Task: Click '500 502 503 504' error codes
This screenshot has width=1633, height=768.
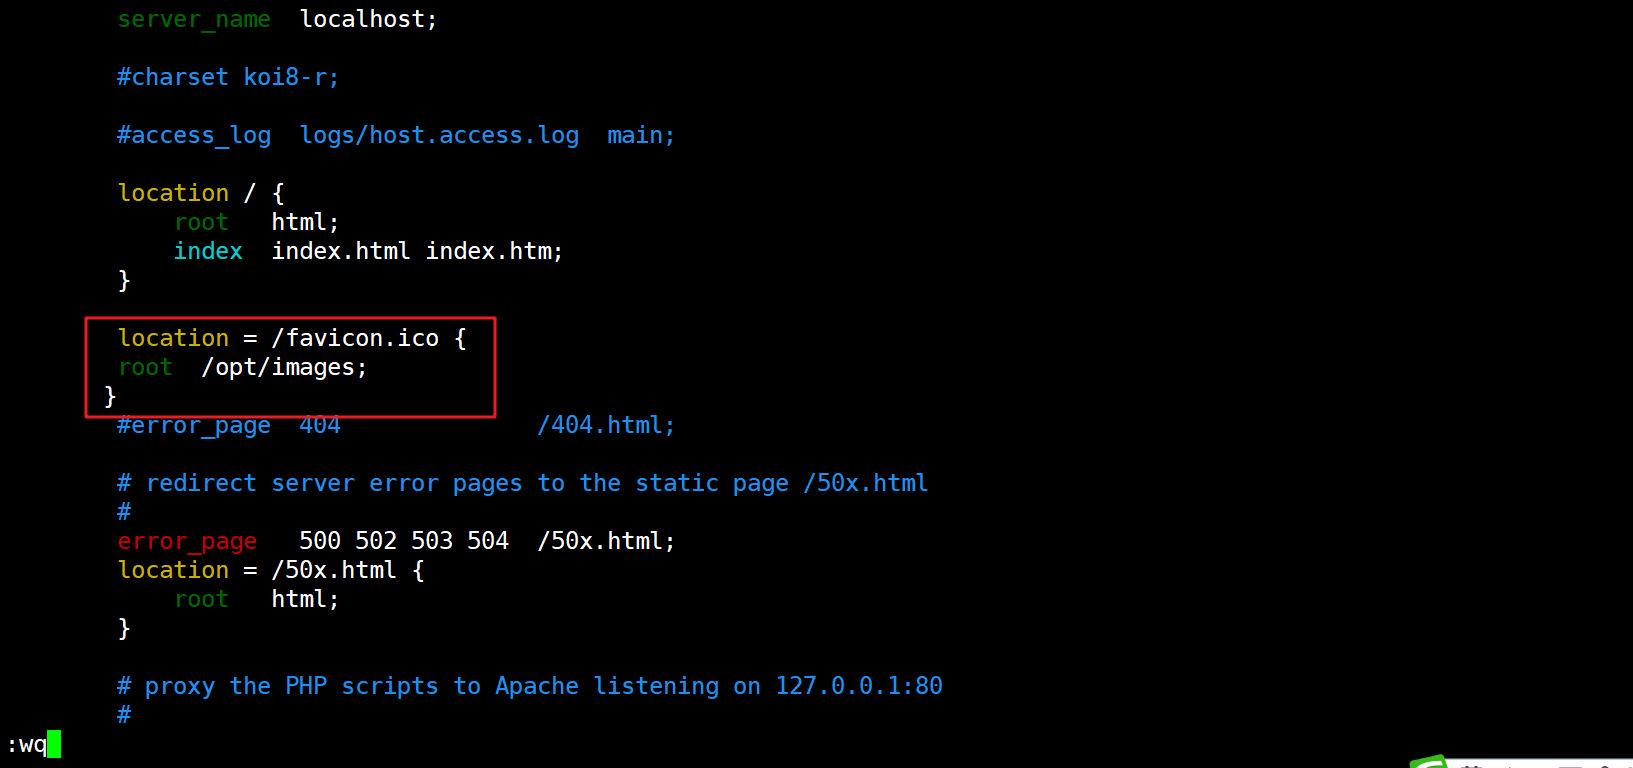Action: point(403,541)
